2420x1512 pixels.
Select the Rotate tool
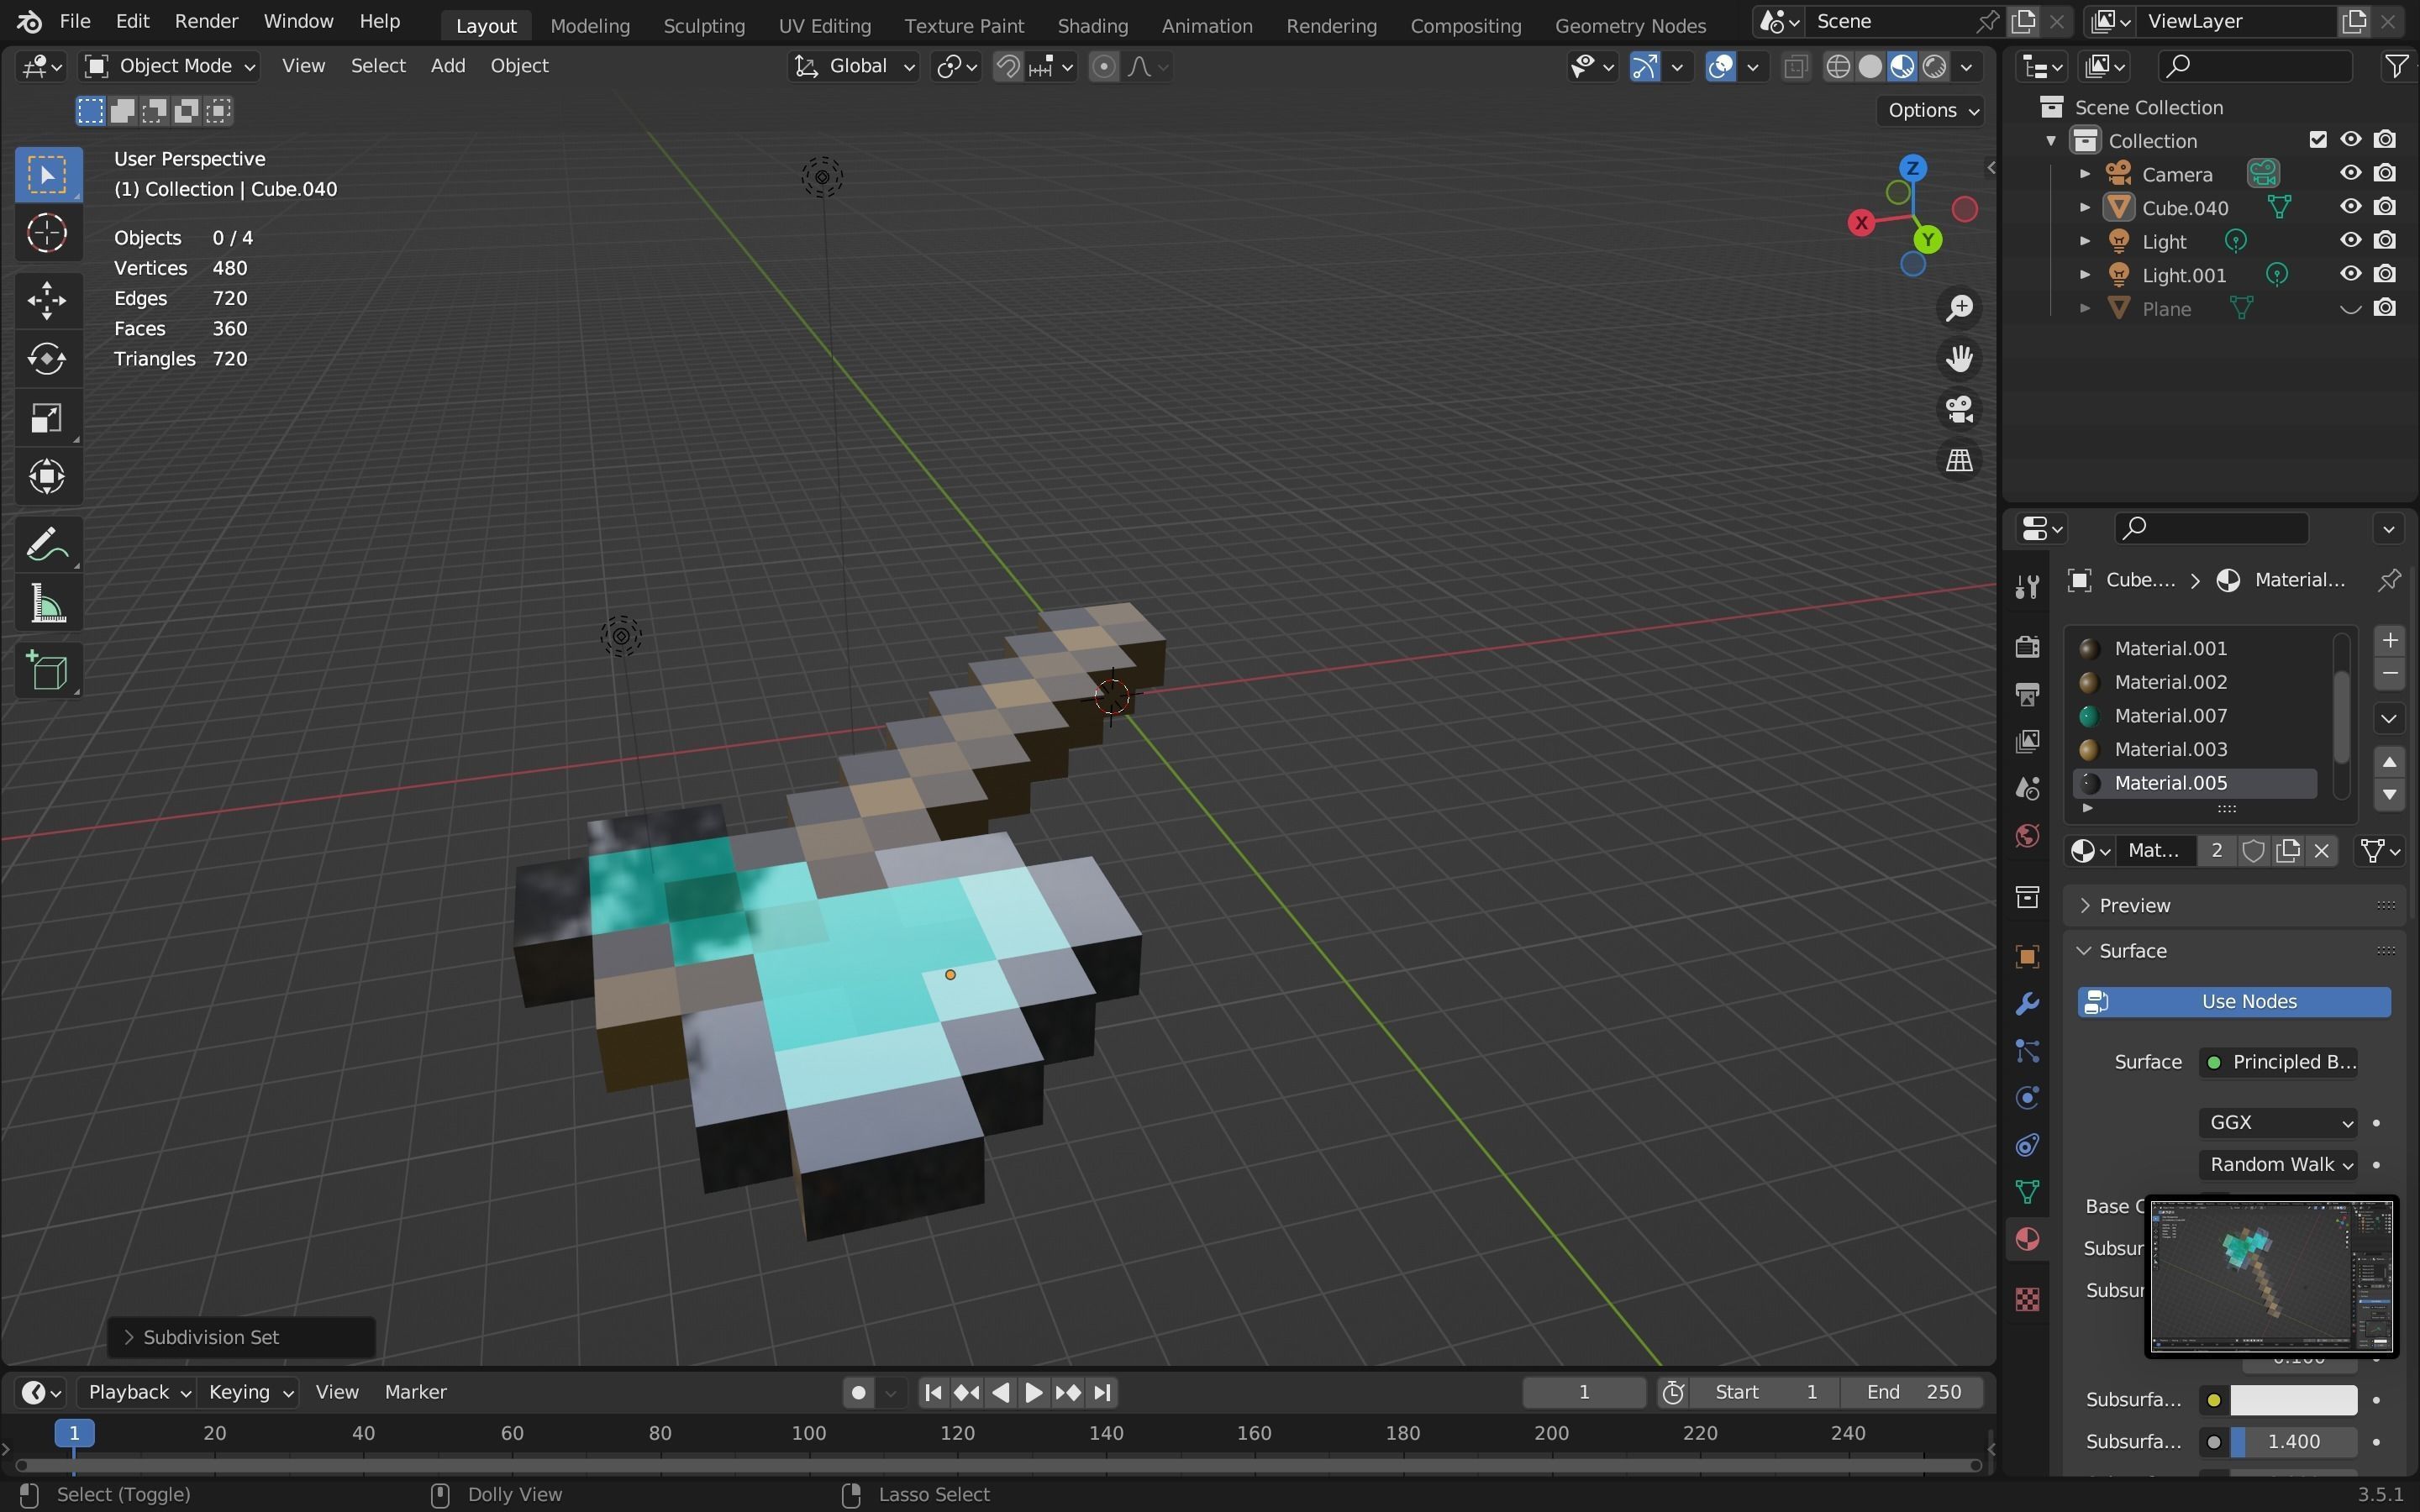[47, 359]
